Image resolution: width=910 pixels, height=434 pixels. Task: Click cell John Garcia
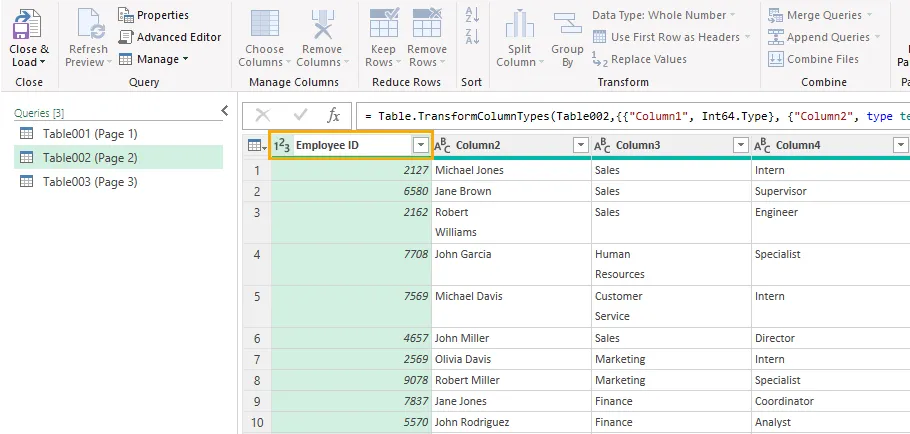tap(511, 264)
